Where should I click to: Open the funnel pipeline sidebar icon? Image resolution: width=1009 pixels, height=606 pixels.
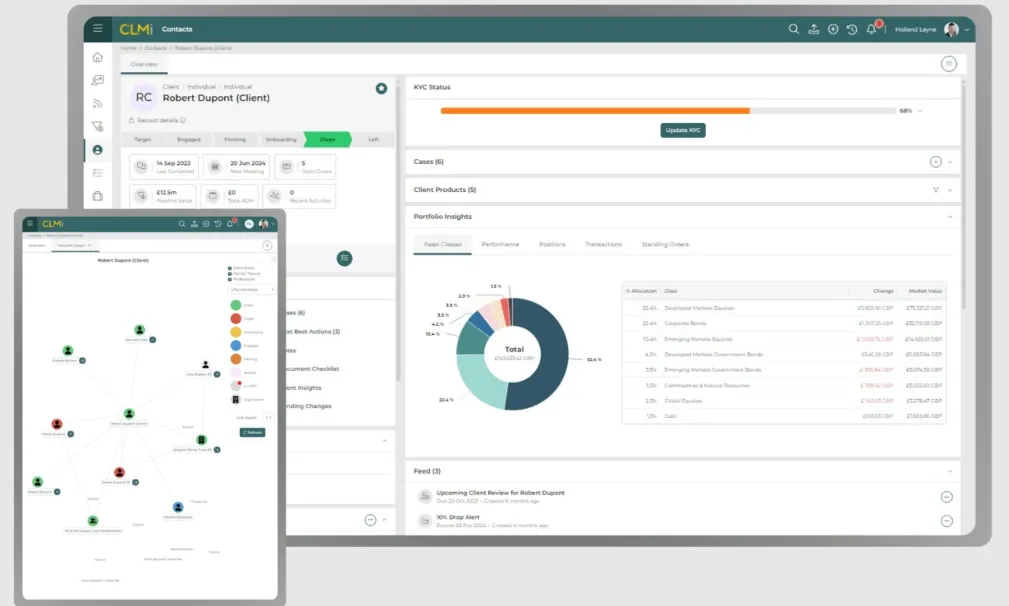(98, 127)
